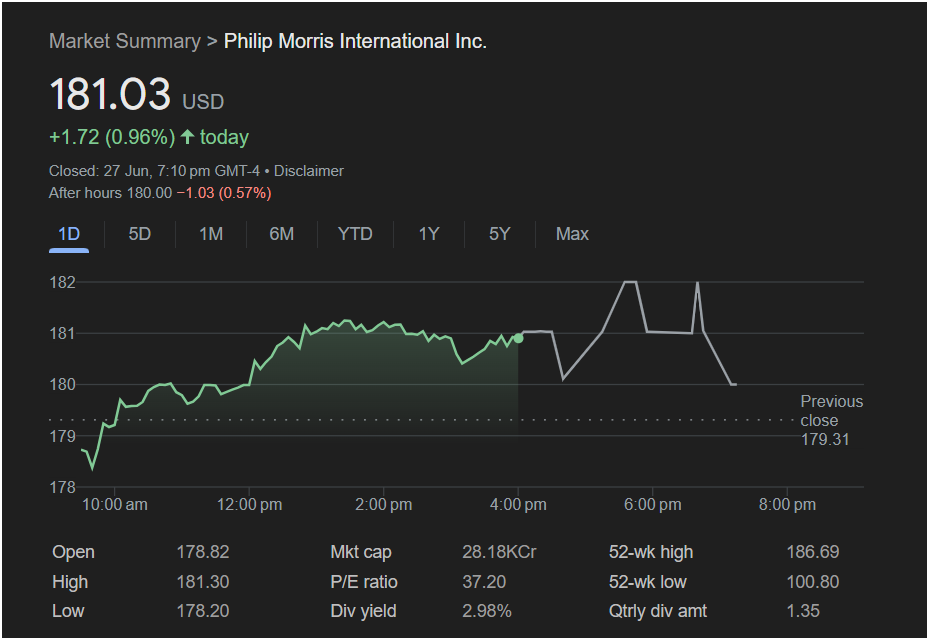The height and width of the screenshot is (640, 929).
Task: Click the 182 price axis label
Action: (63, 283)
